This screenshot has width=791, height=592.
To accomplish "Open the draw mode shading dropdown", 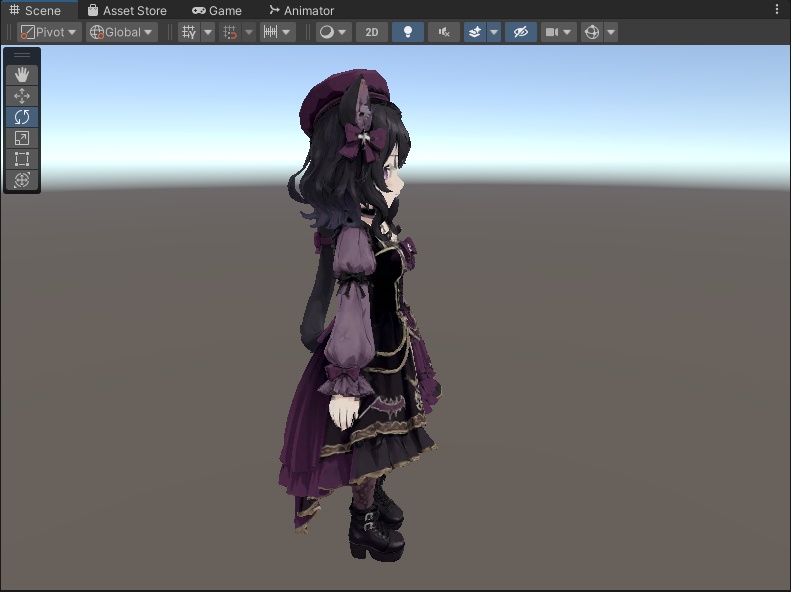I will click(x=333, y=32).
